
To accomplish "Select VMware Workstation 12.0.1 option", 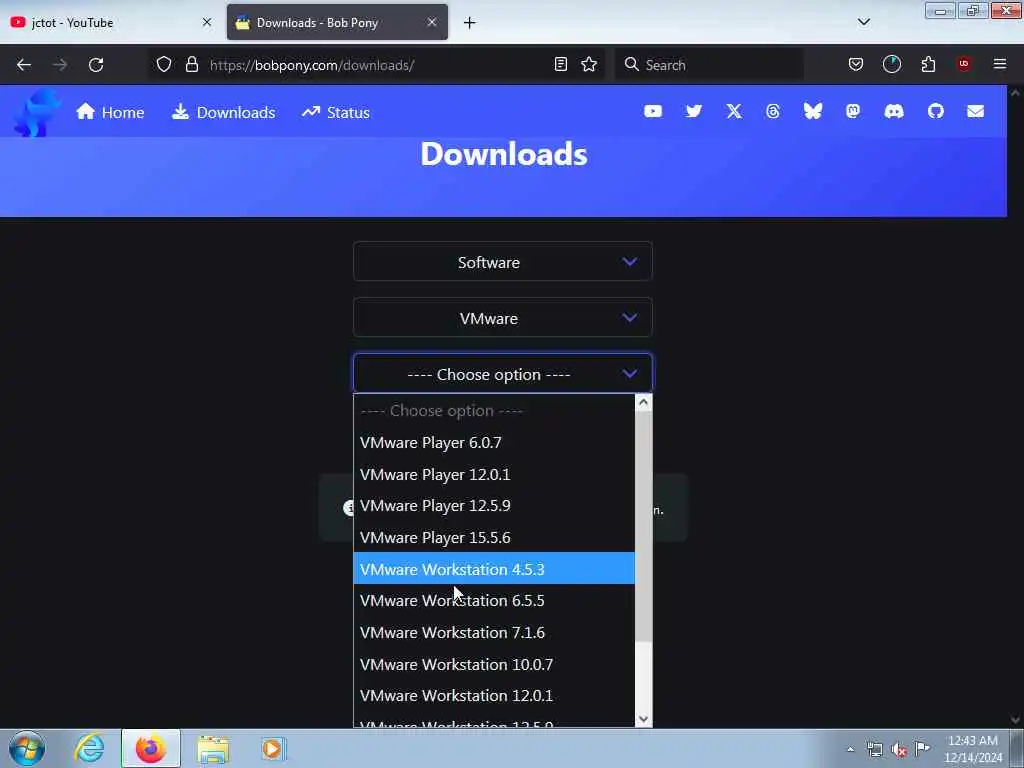I will click(494, 696).
